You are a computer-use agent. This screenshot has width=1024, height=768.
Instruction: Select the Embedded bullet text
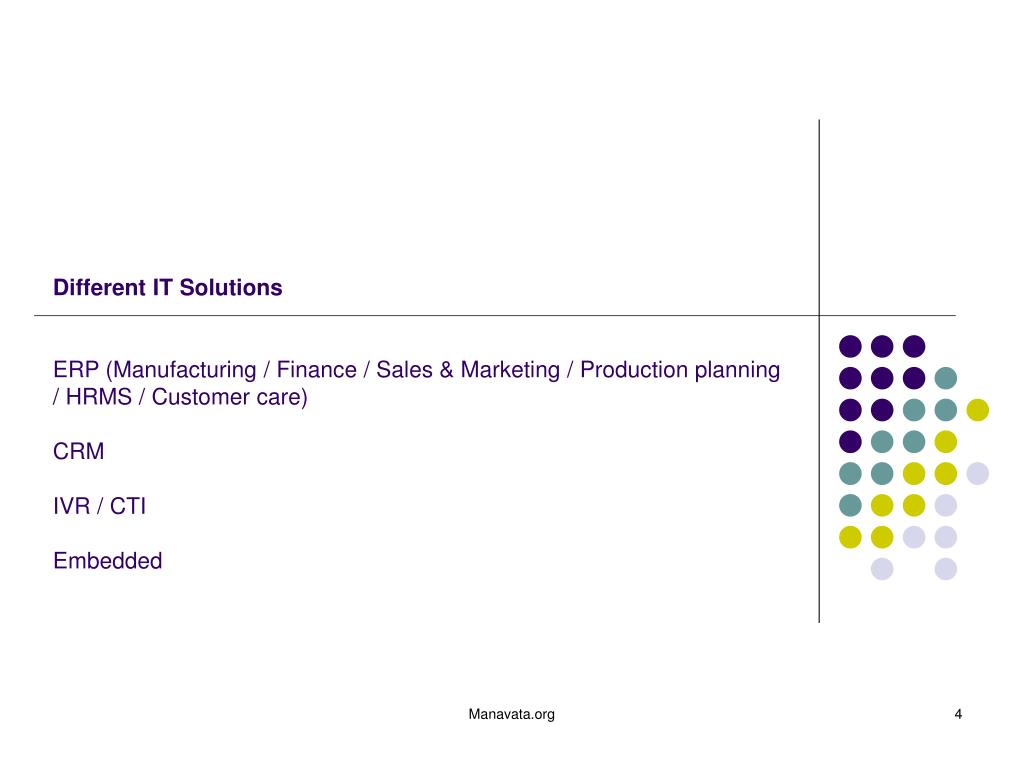click(108, 561)
